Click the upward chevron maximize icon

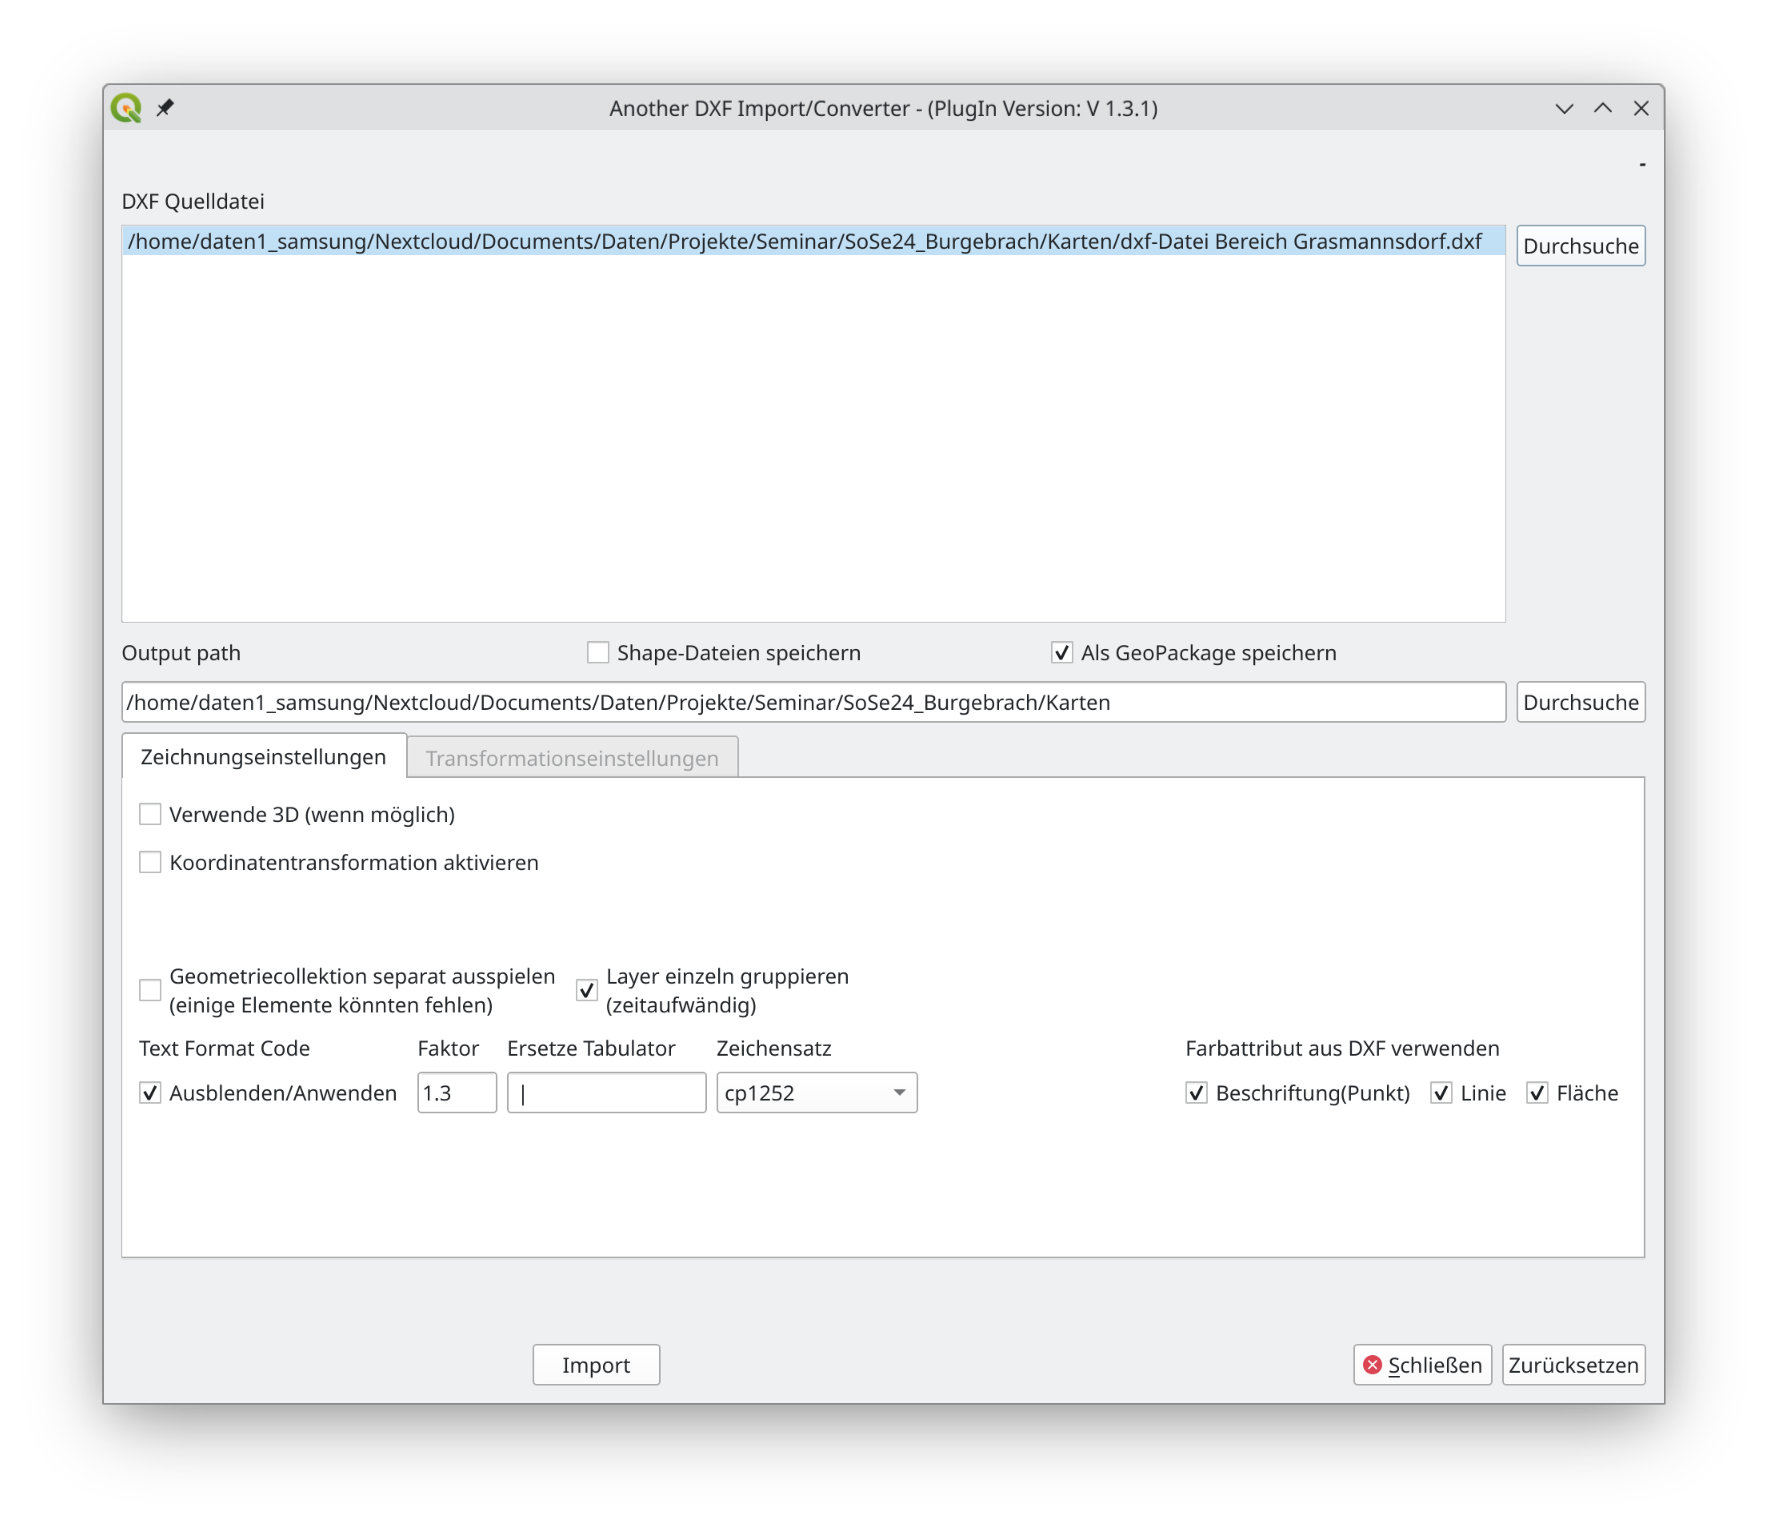[x=1603, y=109]
